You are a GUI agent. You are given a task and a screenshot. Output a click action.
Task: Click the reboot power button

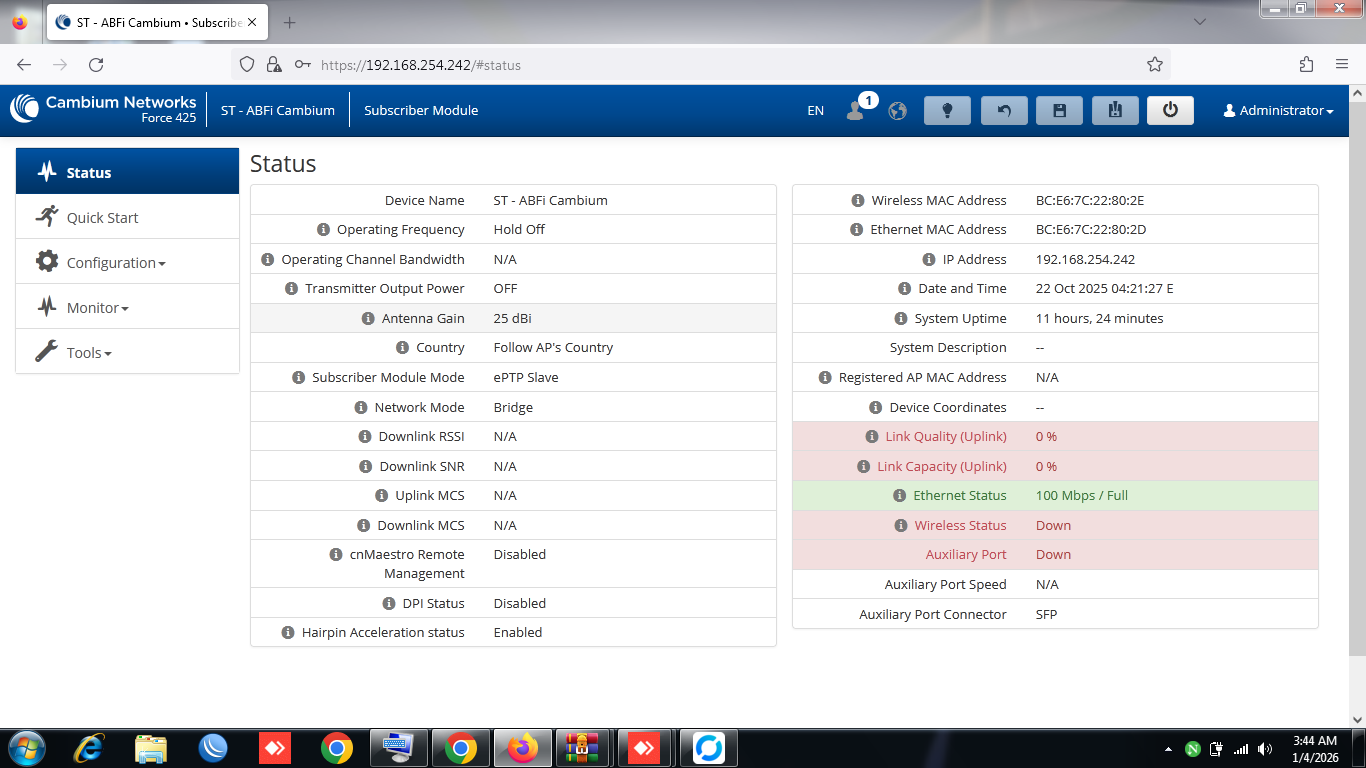point(1170,111)
